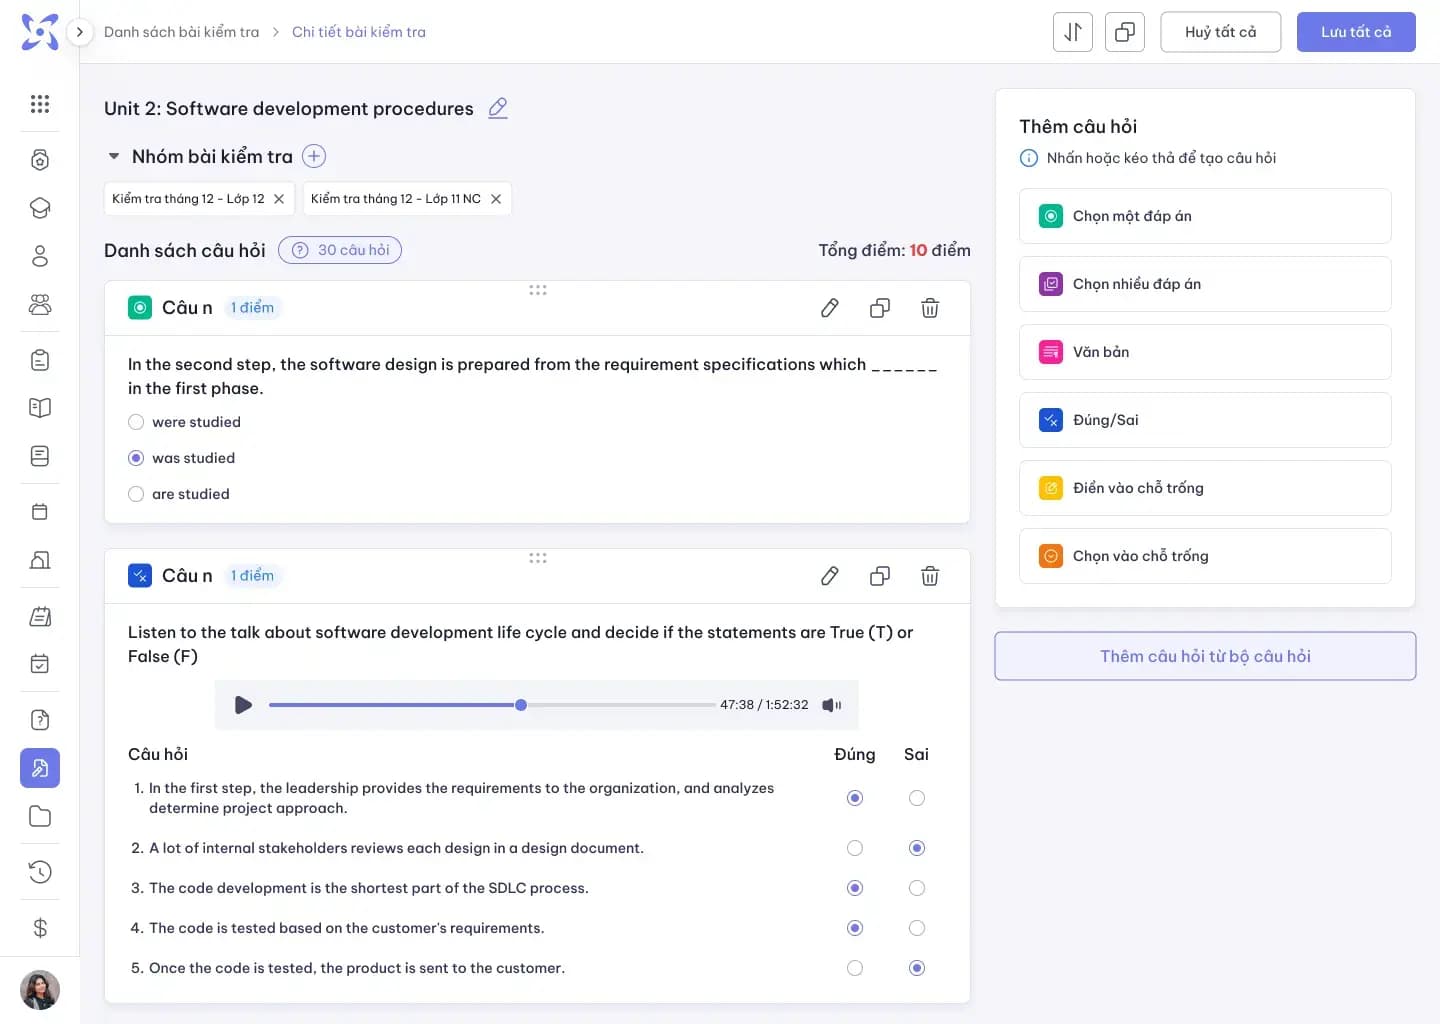Add a test group with plus icon
The height and width of the screenshot is (1024, 1440).
click(x=314, y=156)
